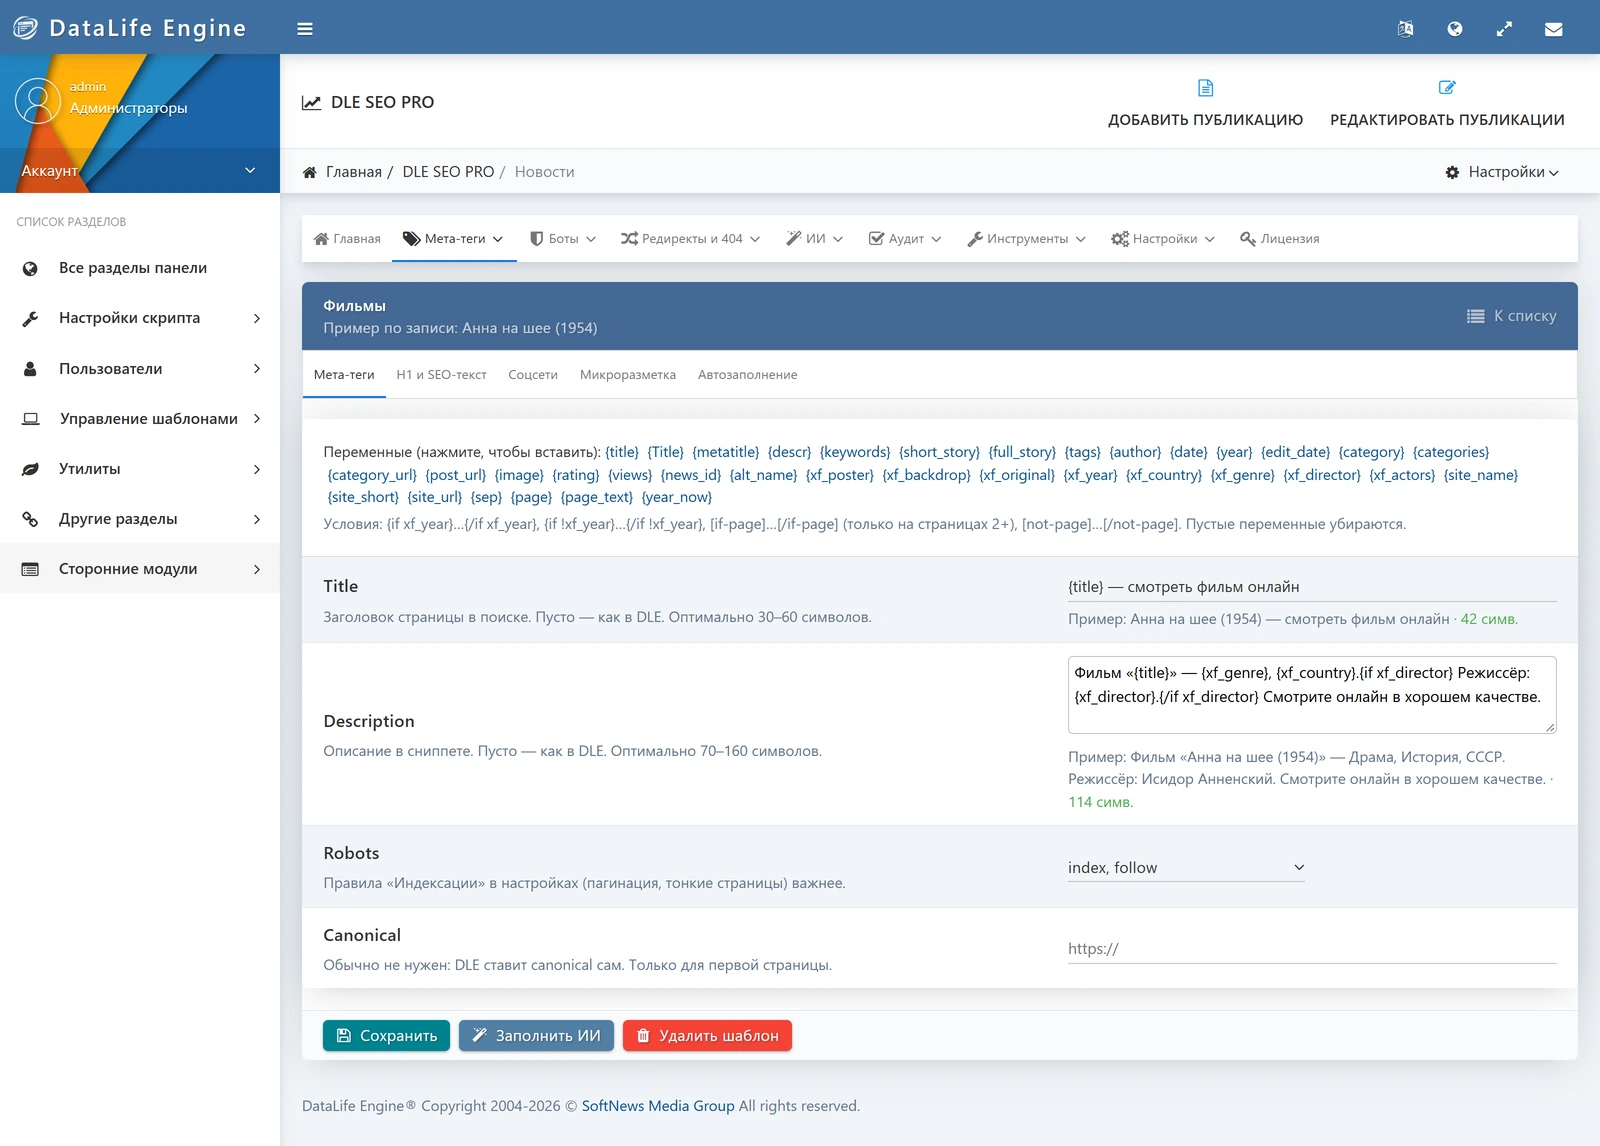Screen dimensions: 1600x1146
Task: Expand Управление шаблонами sidebar section
Action: (140, 418)
